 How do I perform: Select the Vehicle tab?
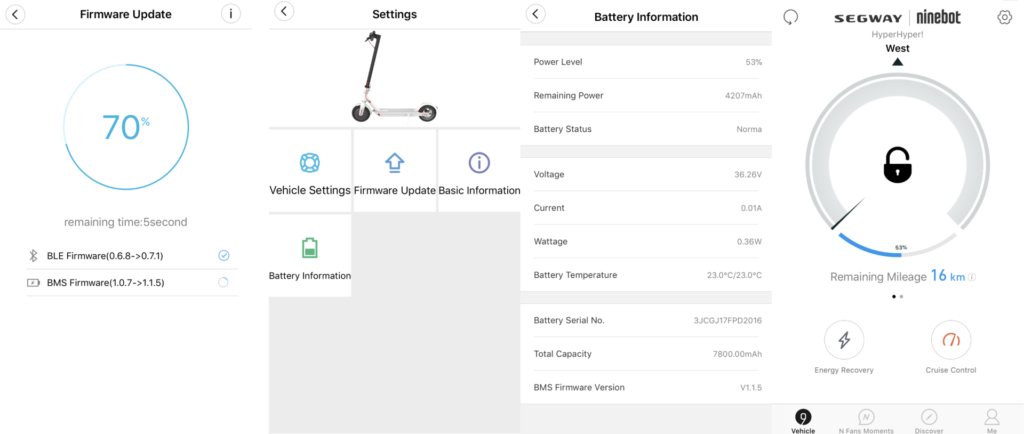802,420
